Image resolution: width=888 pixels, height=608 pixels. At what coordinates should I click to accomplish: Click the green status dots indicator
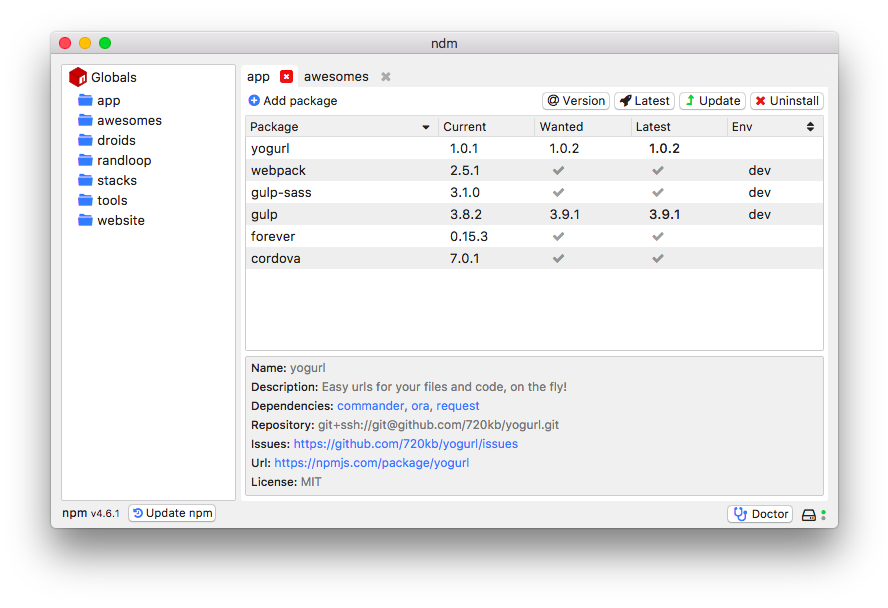823,515
